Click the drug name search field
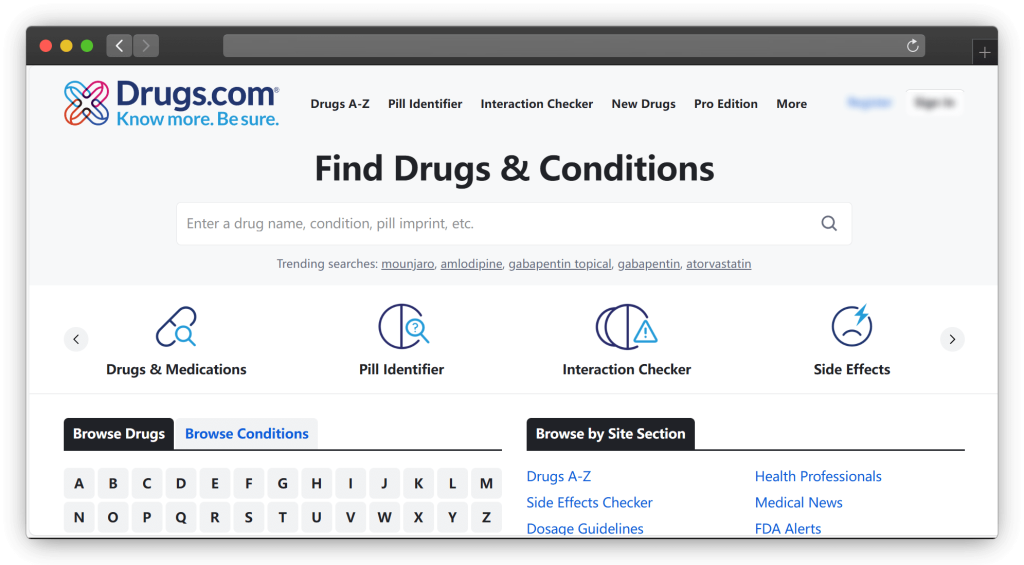Image resolution: width=1024 pixels, height=565 pixels. [500, 224]
